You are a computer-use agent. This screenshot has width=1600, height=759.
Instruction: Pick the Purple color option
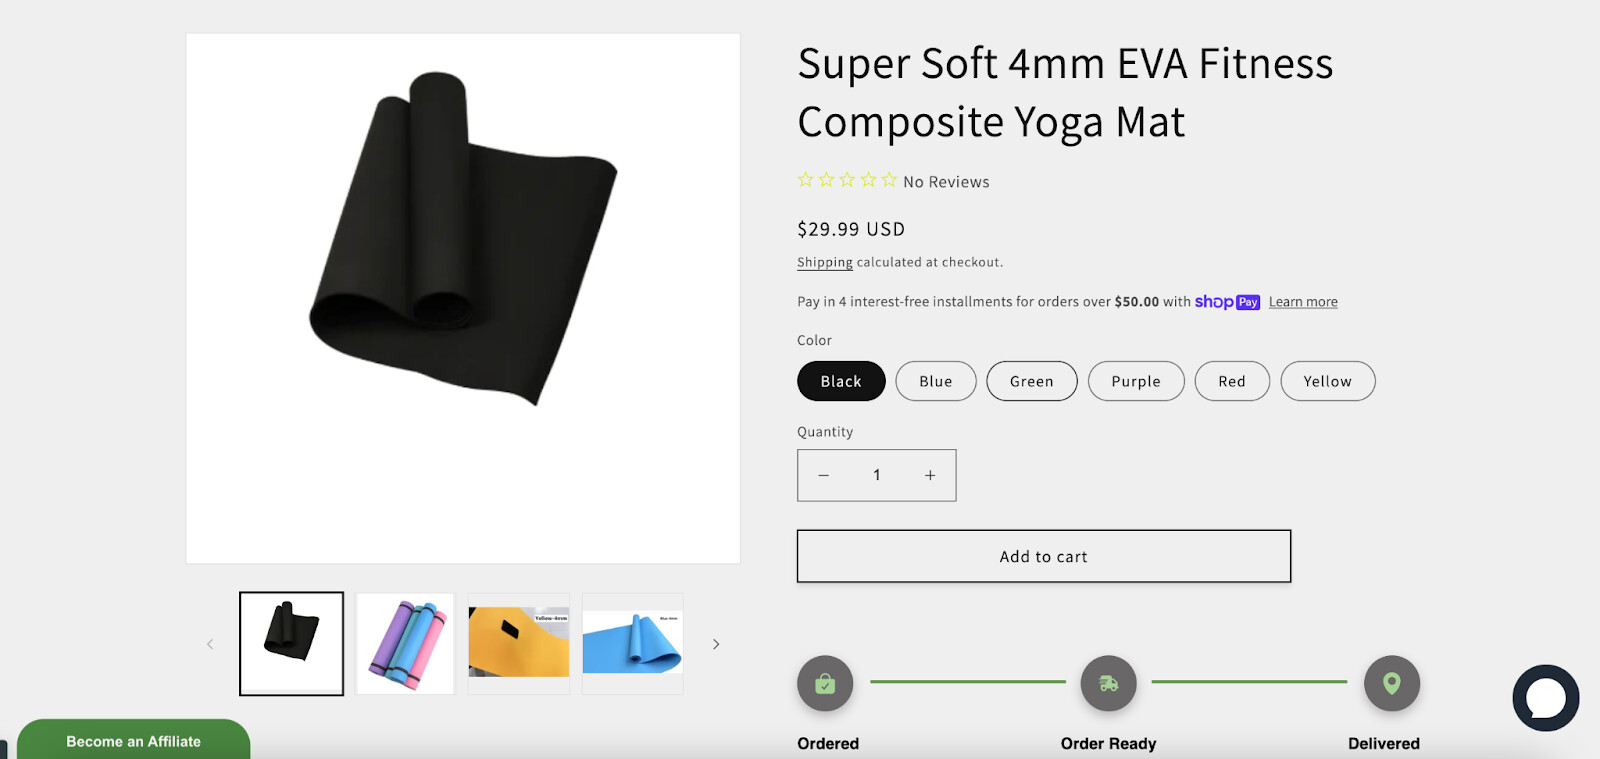point(1136,381)
